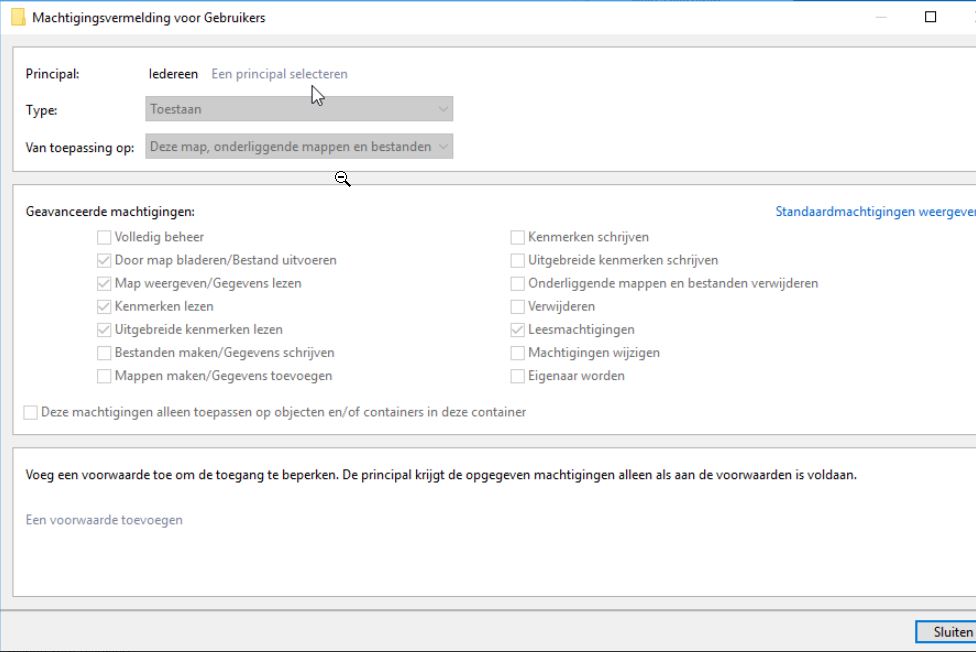The image size is (976, 652).
Task: Uncheck Map weergeven/Gegevens lezen
Action: click(104, 283)
